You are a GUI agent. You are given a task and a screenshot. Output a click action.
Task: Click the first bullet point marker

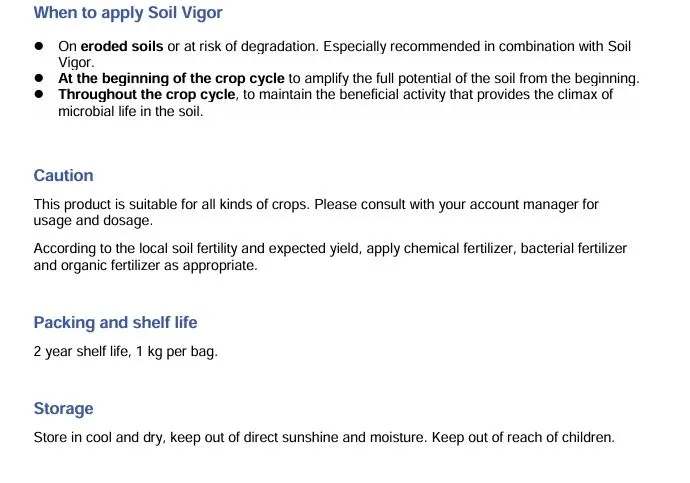pyautogui.click(x=41, y=46)
